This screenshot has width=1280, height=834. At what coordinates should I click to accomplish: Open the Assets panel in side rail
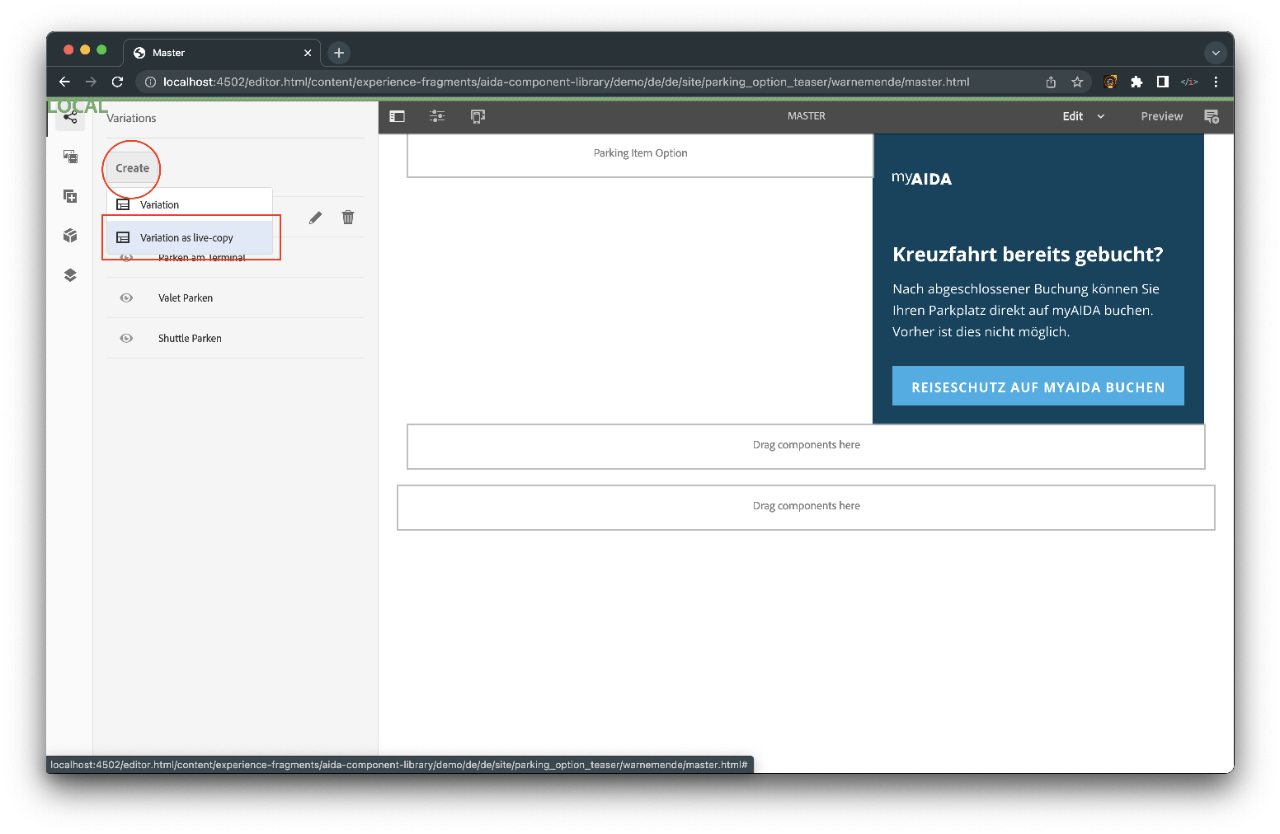70,157
